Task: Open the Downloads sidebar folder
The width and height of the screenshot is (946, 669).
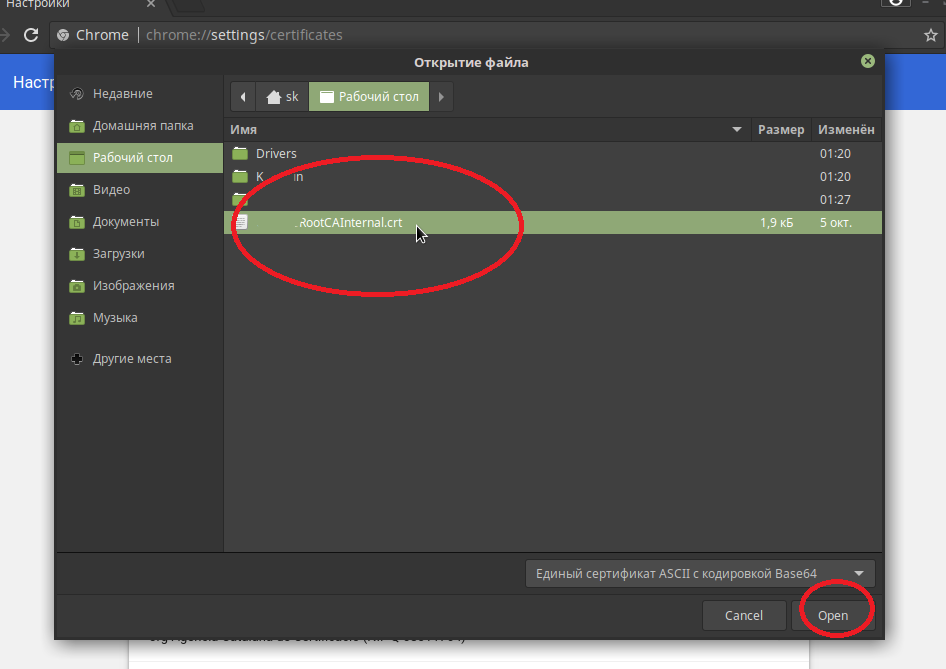Action: point(118,254)
